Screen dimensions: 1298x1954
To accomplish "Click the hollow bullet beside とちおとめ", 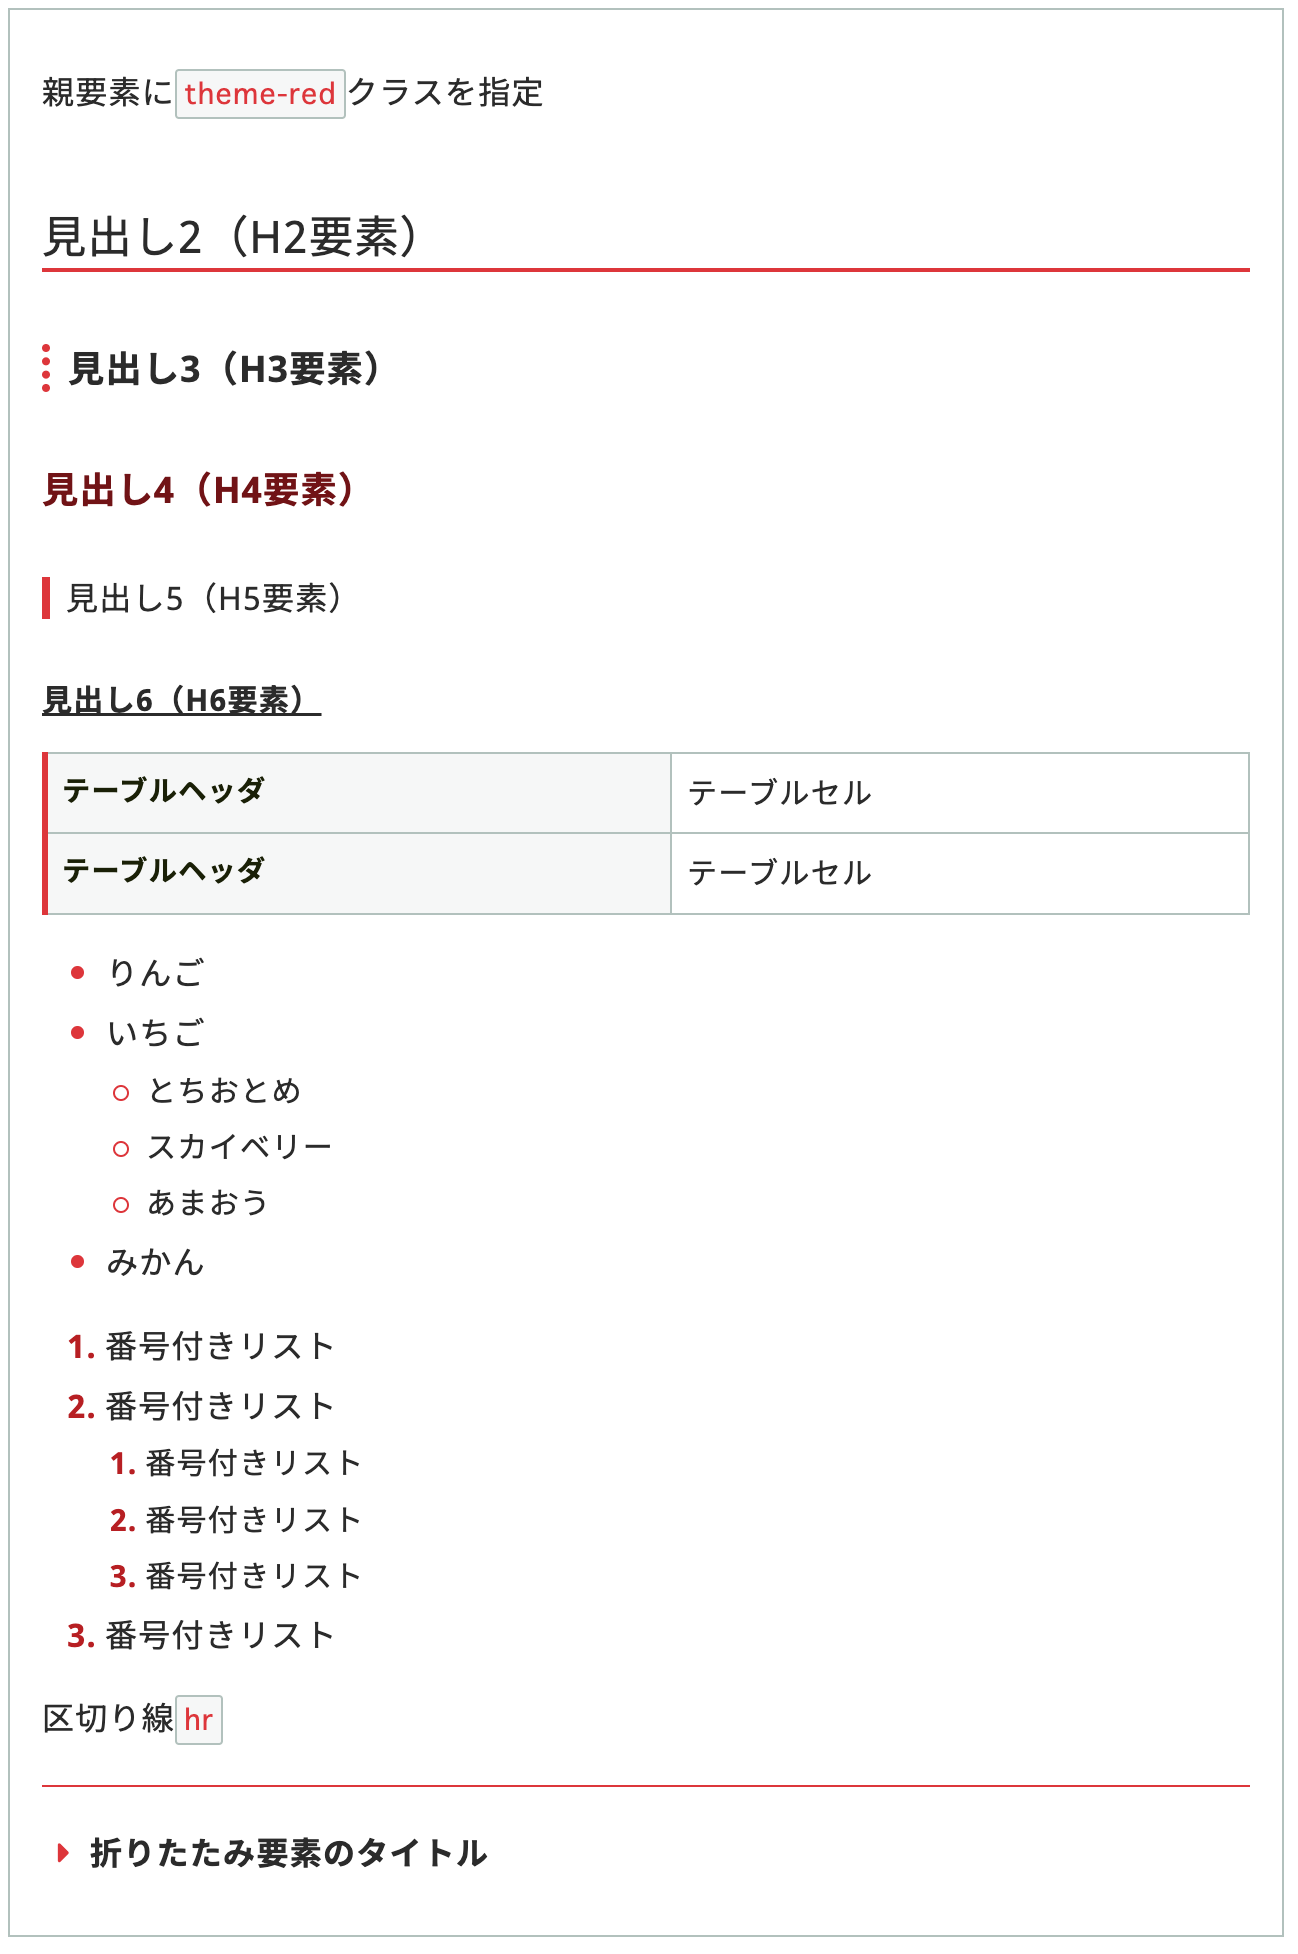I will point(121,1093).
